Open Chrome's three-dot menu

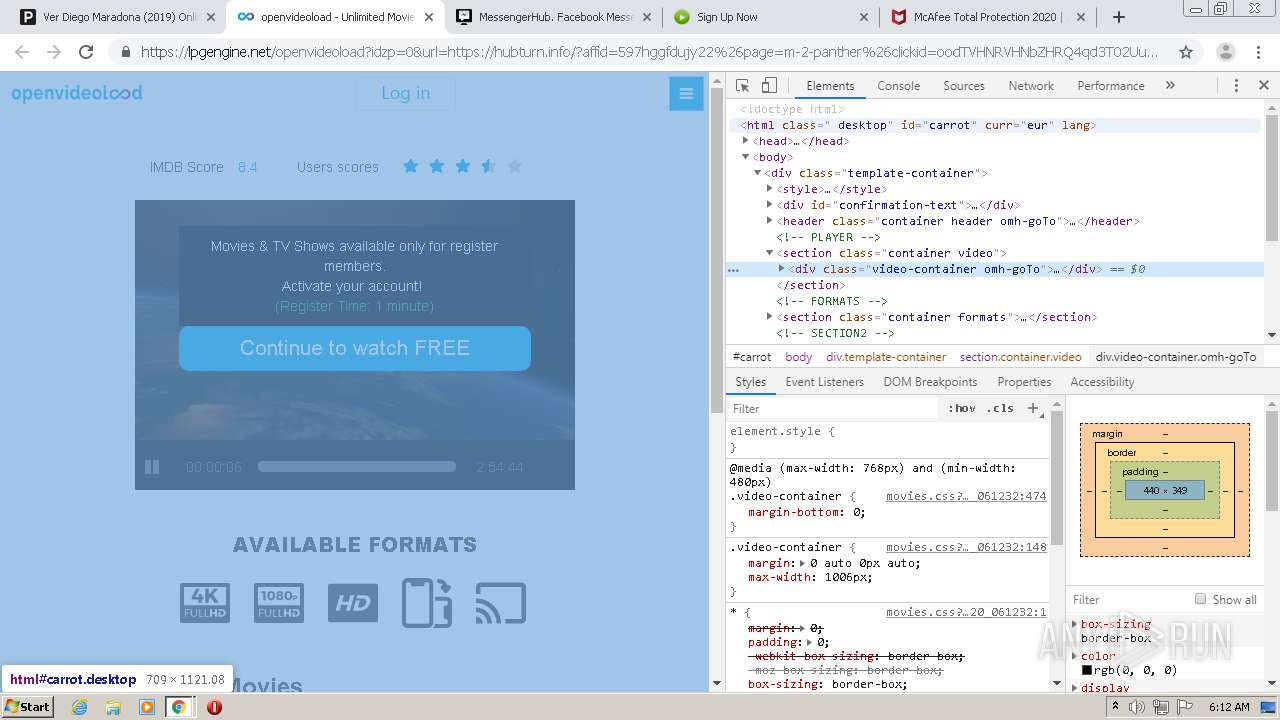point(1260,52)
